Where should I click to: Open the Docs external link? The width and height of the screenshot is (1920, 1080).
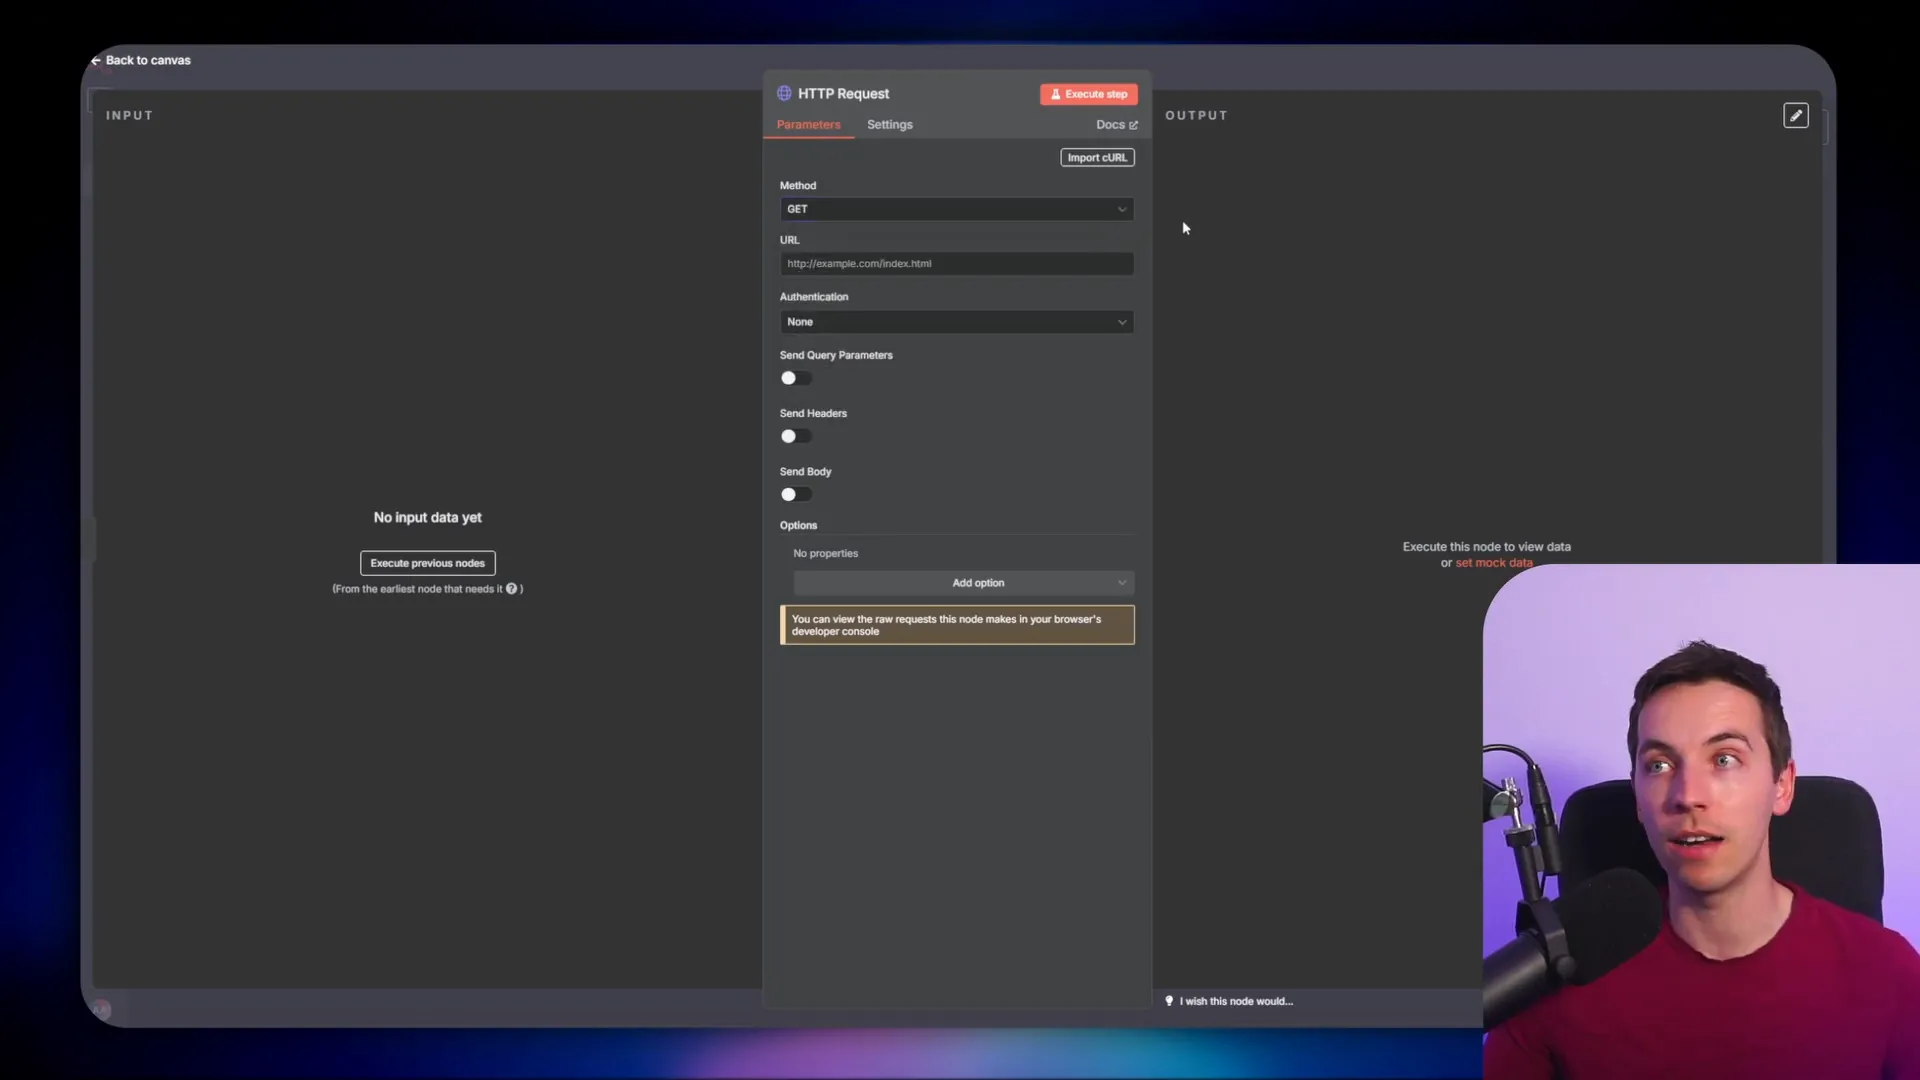pos(1117,125)
